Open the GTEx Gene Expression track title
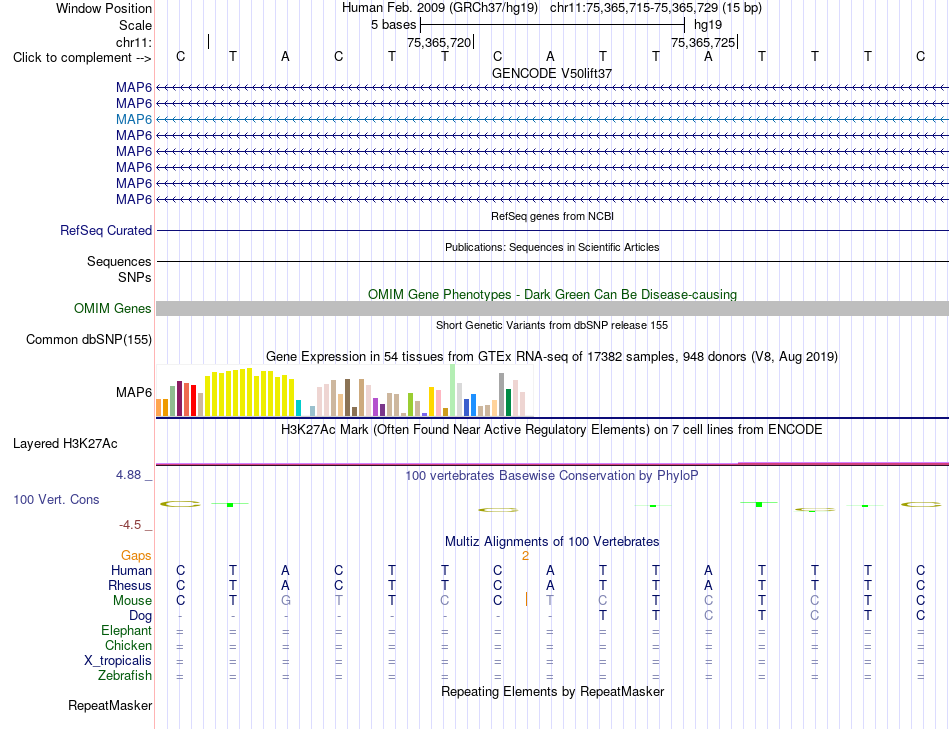The height and width of the screenshot is (729, 950). click(552, 356)
